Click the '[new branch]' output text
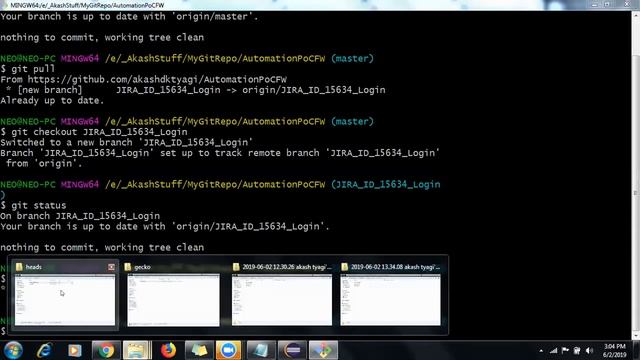The width and height of the screenshot is (640, 360). pyautogui.click(x=49, y=90)
